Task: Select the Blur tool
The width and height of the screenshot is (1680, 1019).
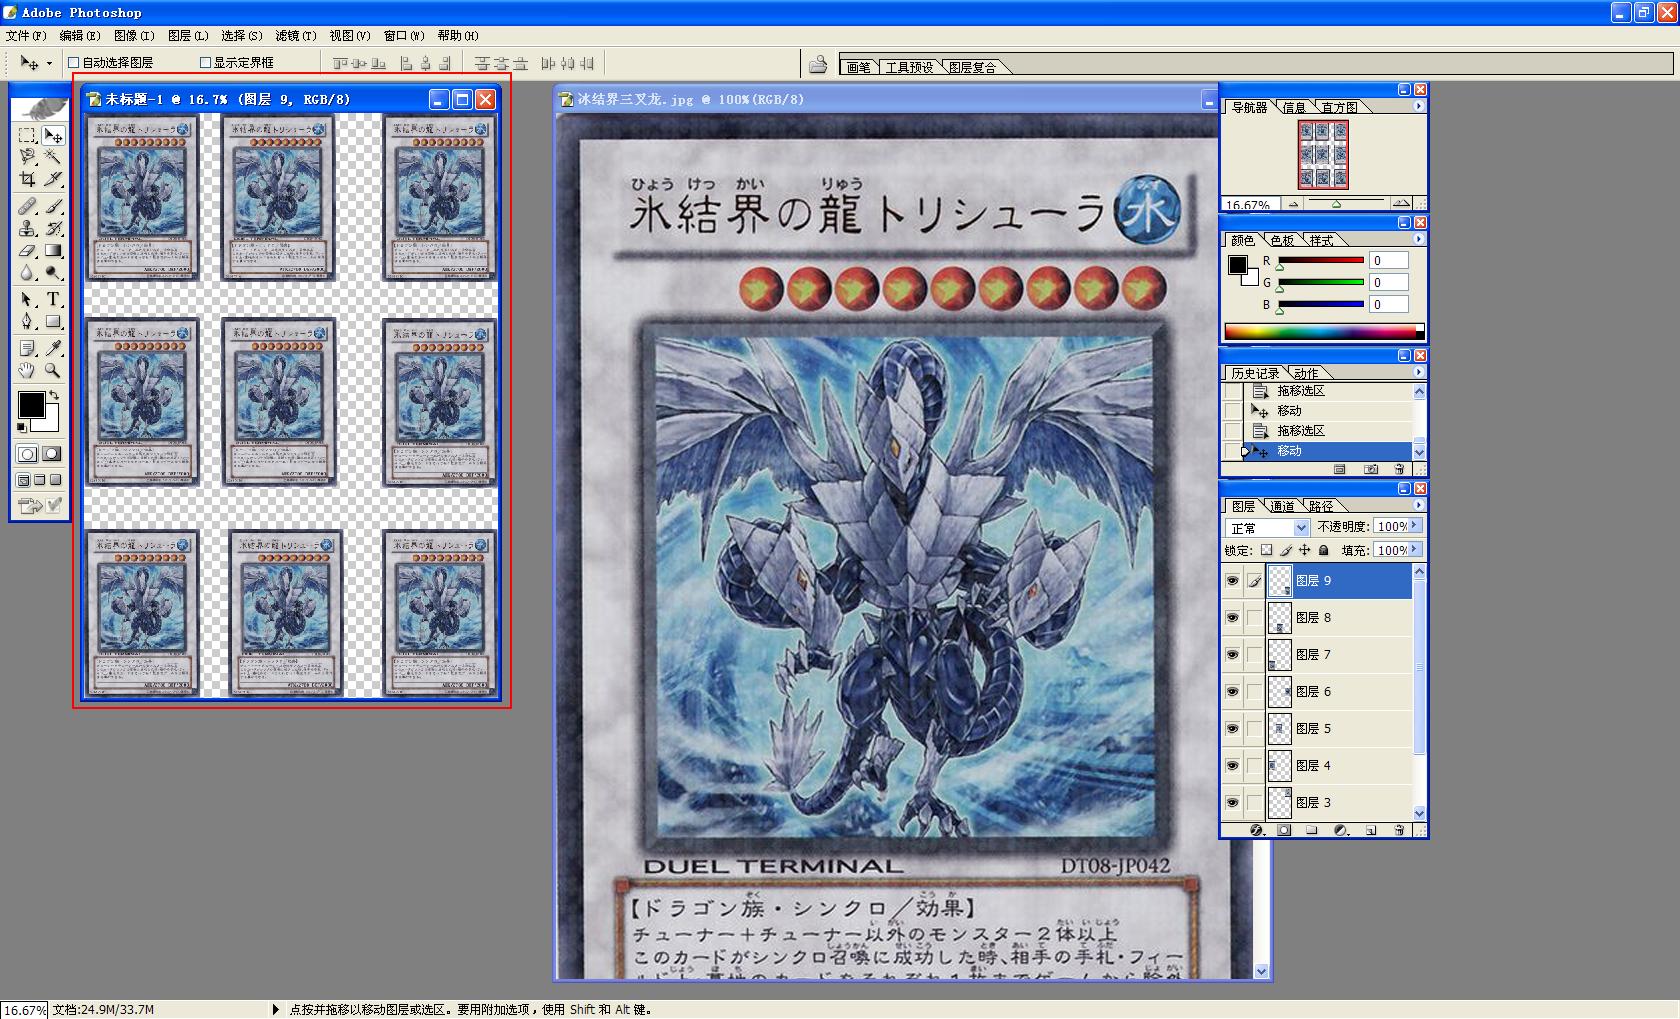Action: point(27,272)
